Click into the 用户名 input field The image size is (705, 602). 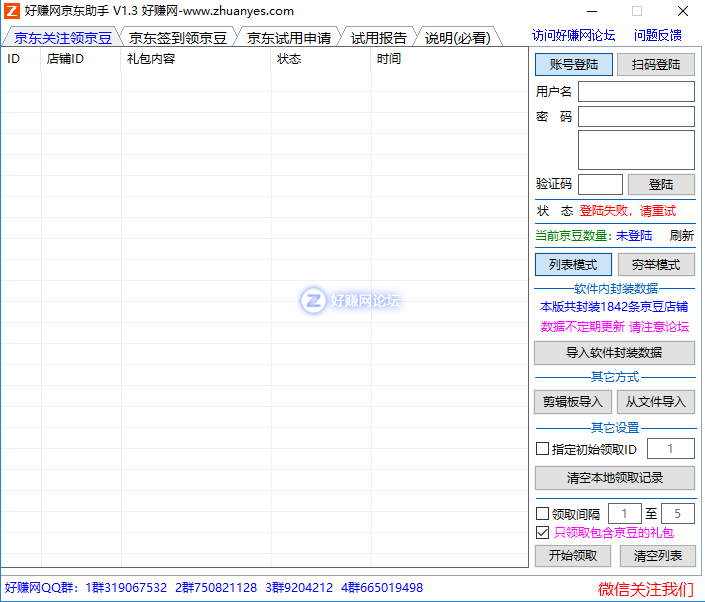point(635,92)
